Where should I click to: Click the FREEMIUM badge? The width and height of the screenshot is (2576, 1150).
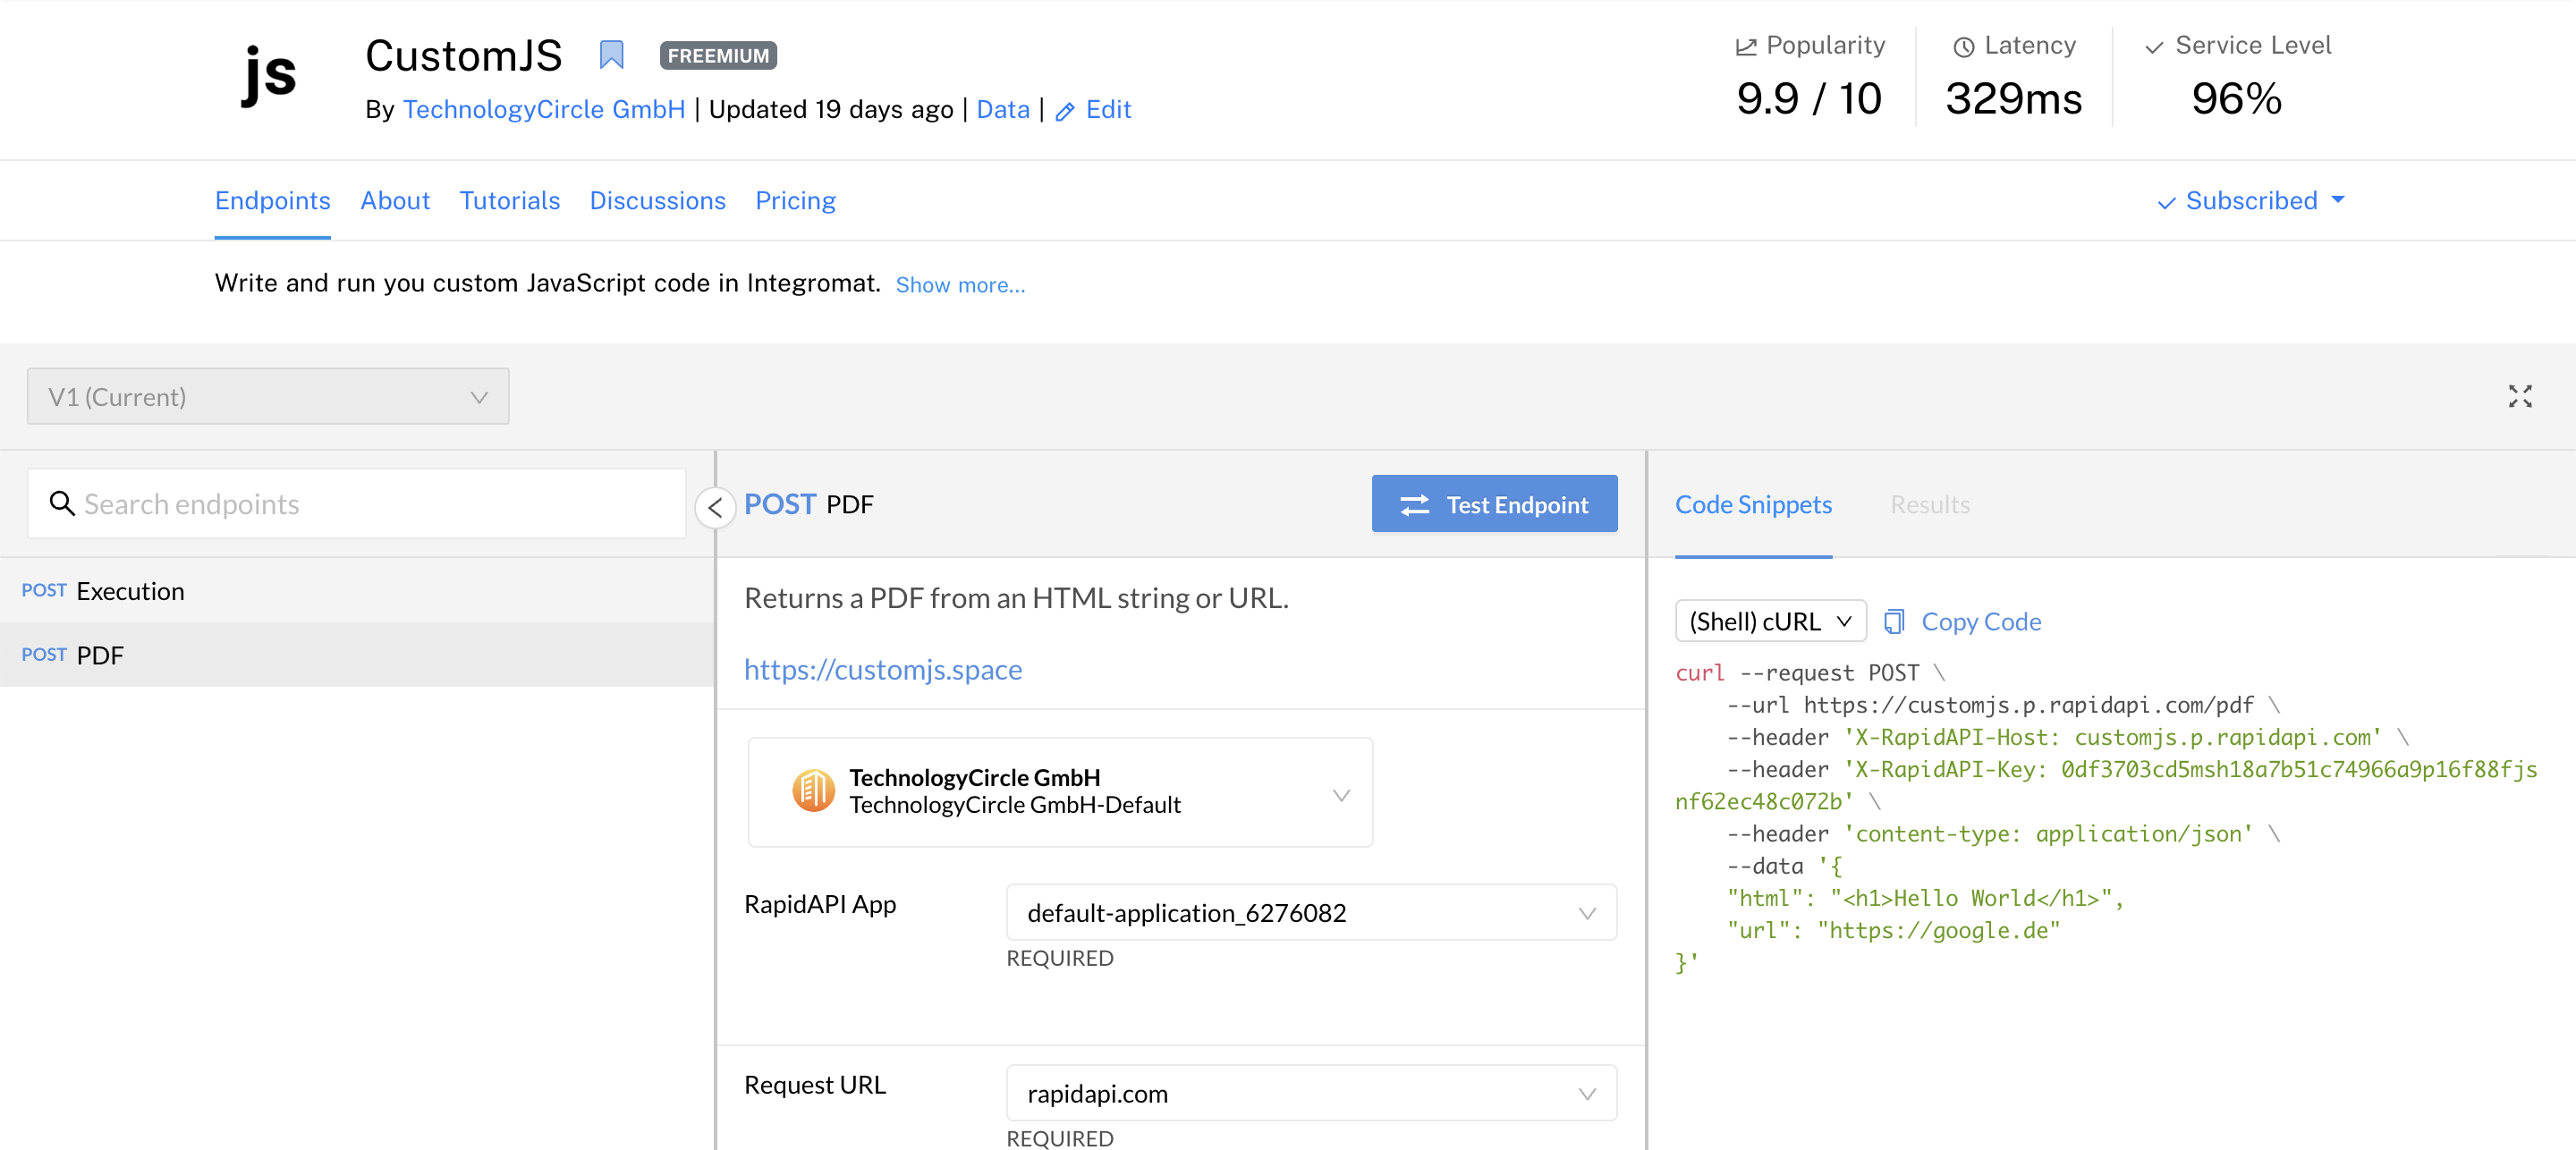(718, 56)
